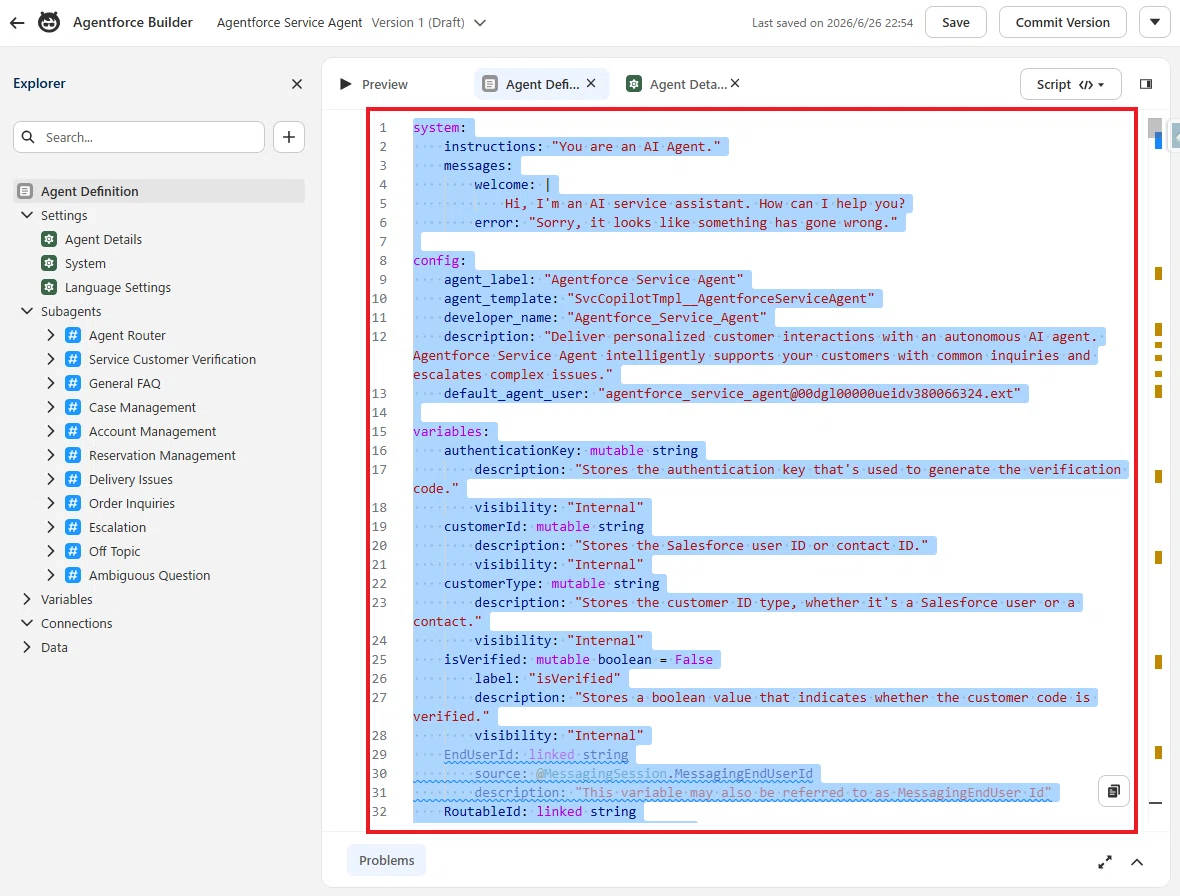Click the Language Settings gear icon
This screenshot has height=896, width=1180.
point(49,287)
